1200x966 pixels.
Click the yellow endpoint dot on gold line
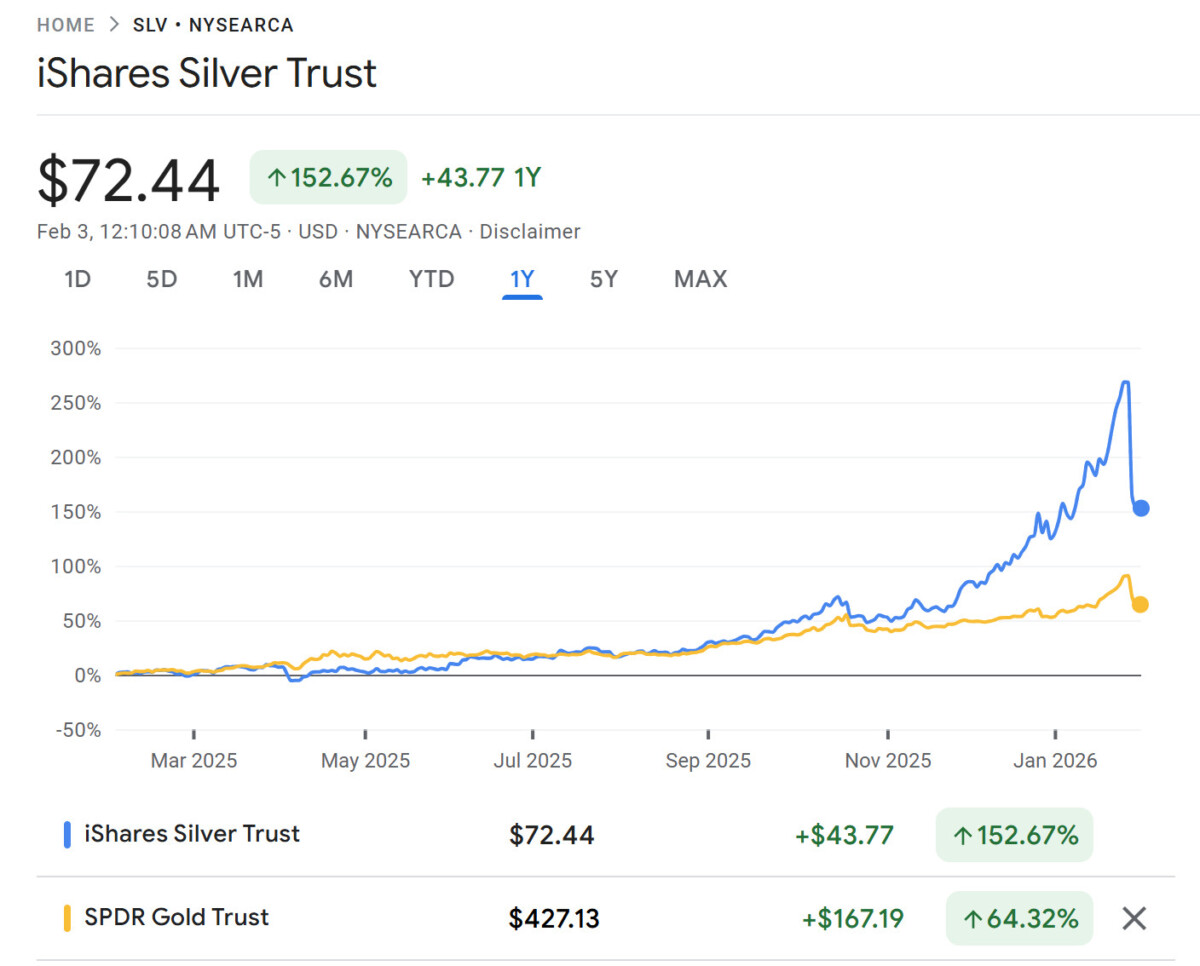(1140, 604)
